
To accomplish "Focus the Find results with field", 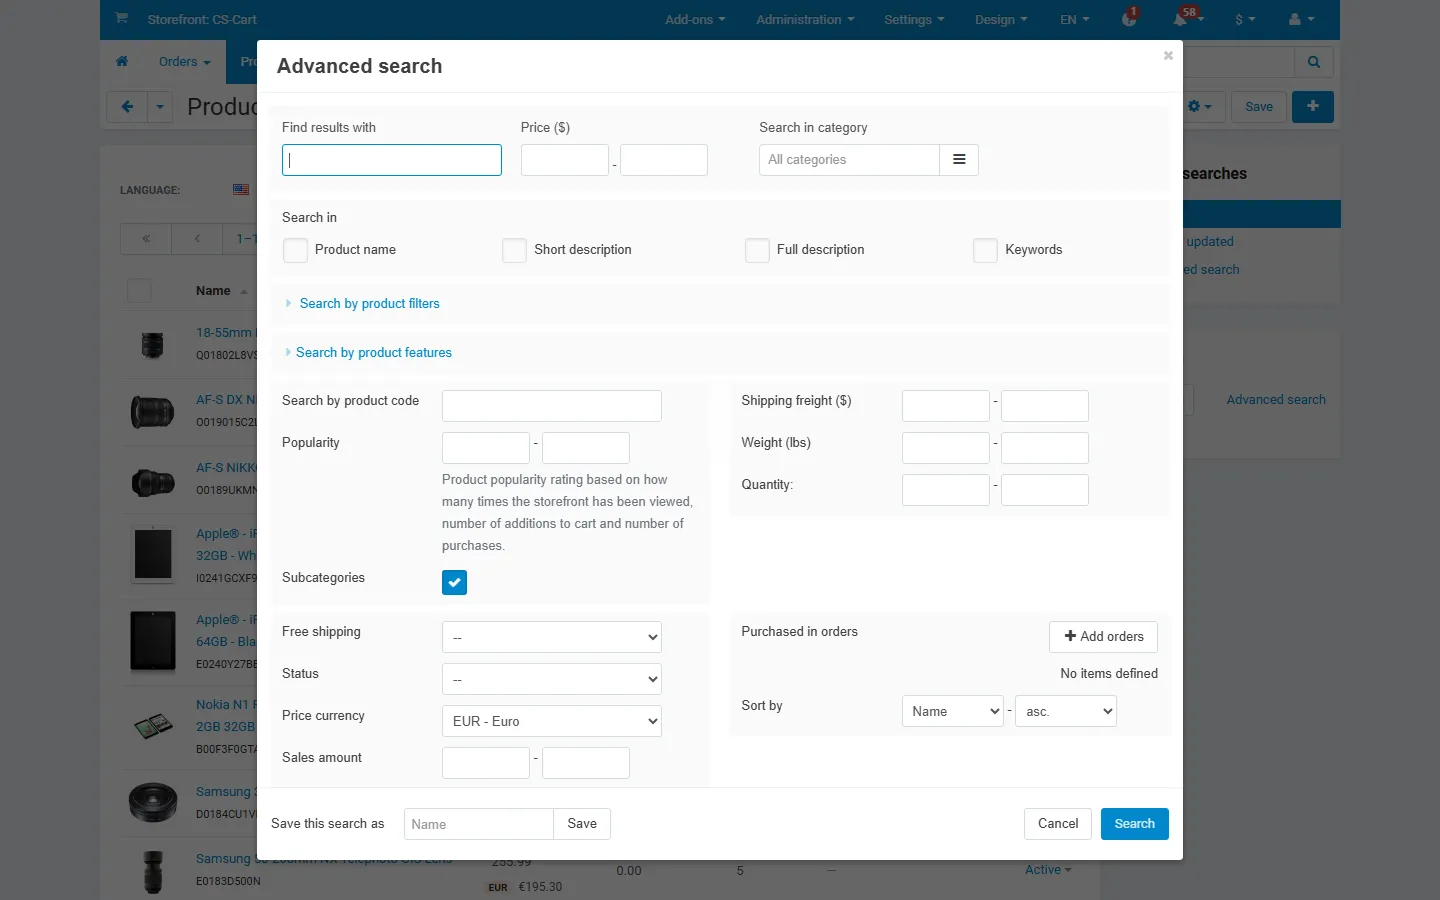I will 392,160.
